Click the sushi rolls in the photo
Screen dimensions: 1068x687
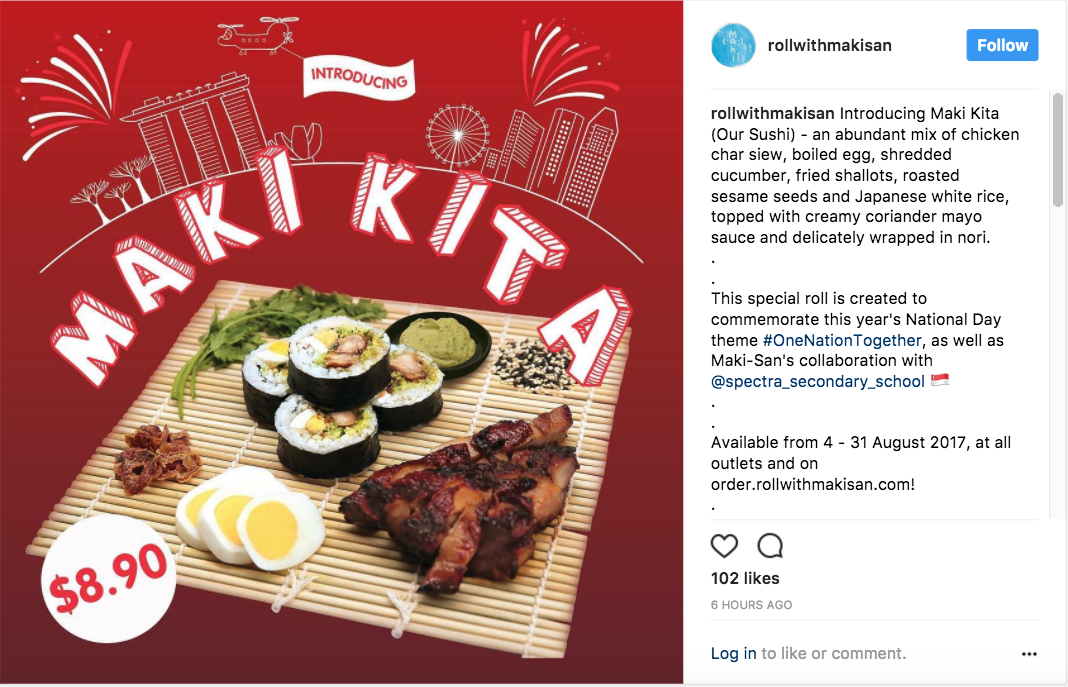pyautogui.click(x=339, y=394)
